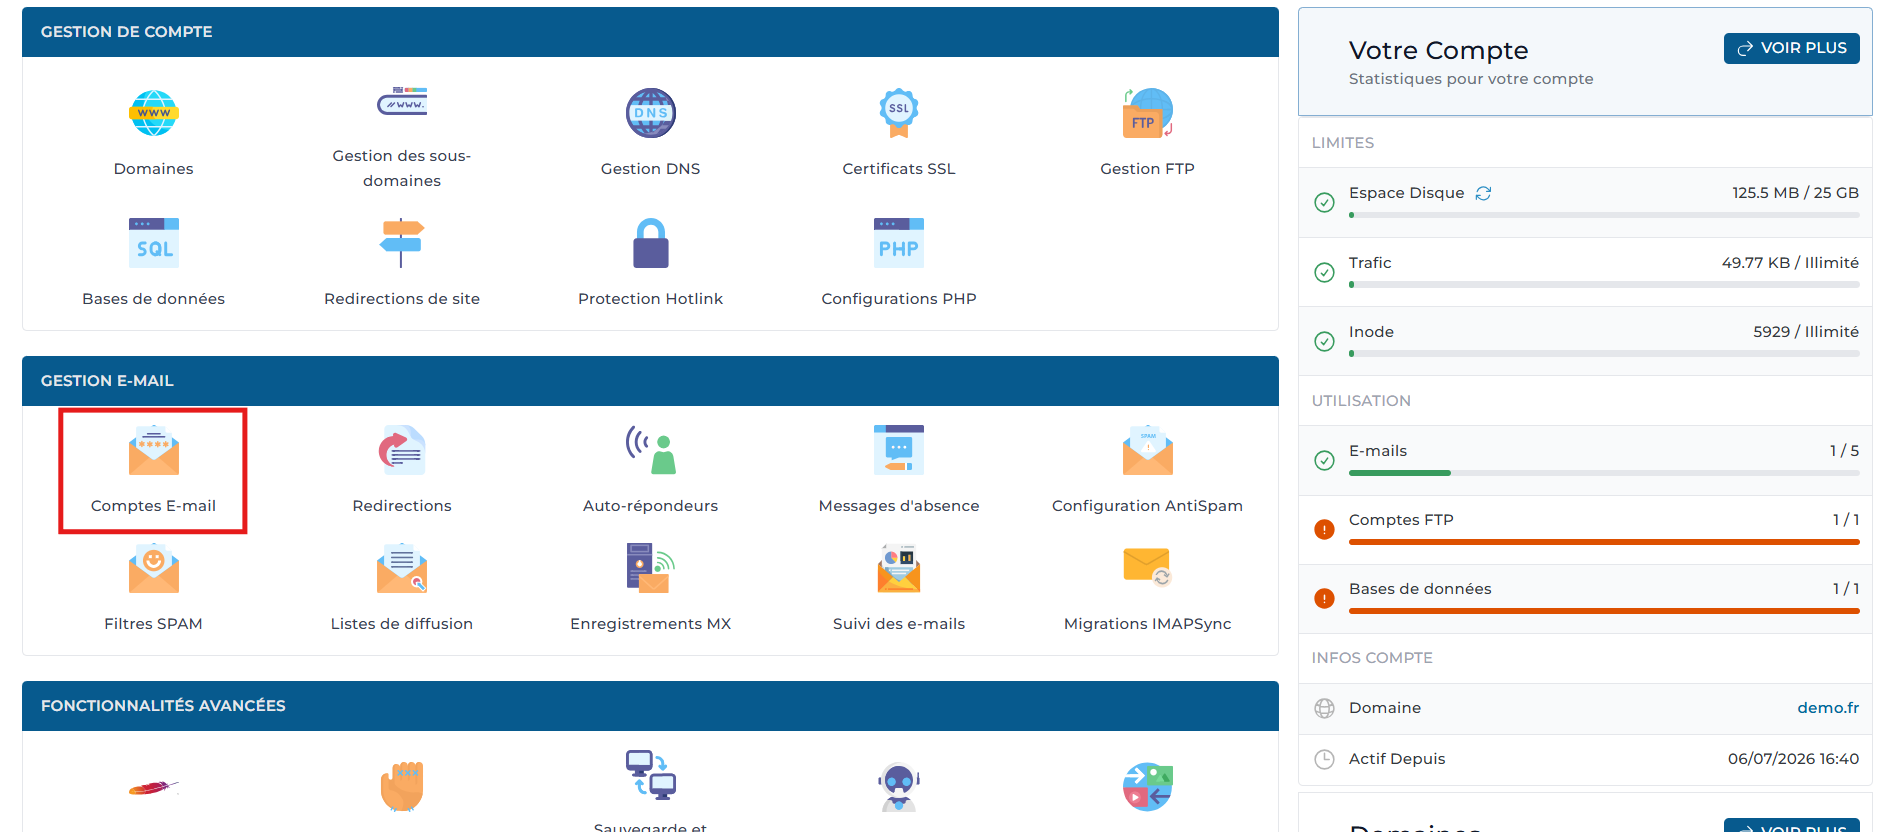The image size is (1895, 832).
Task: Open the Messages d'absence icon
Action: coord(898,450)
